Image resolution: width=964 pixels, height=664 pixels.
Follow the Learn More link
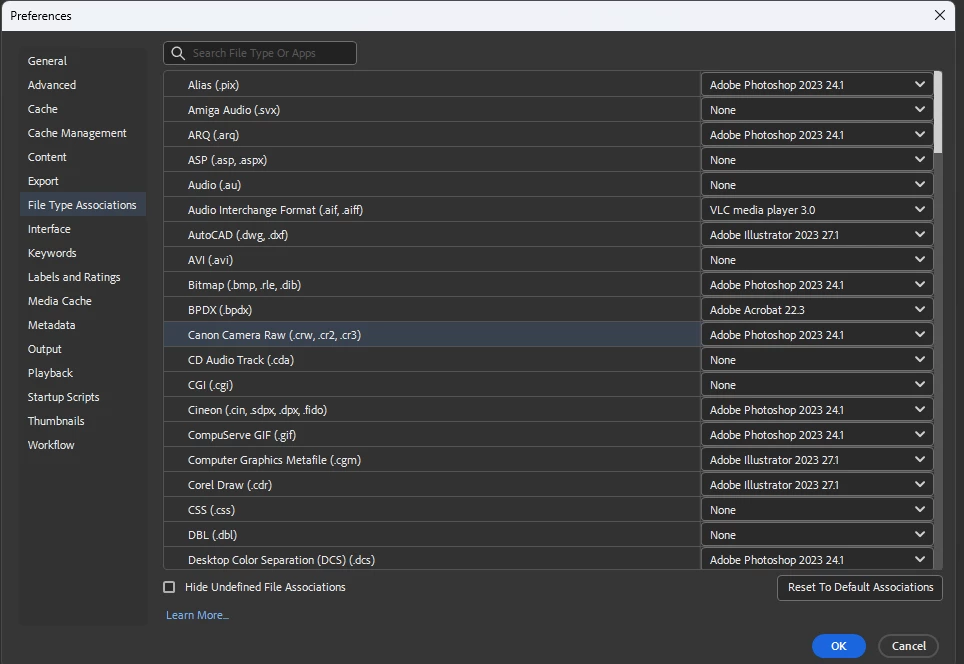pyautogui.click(x=197, y=615)
